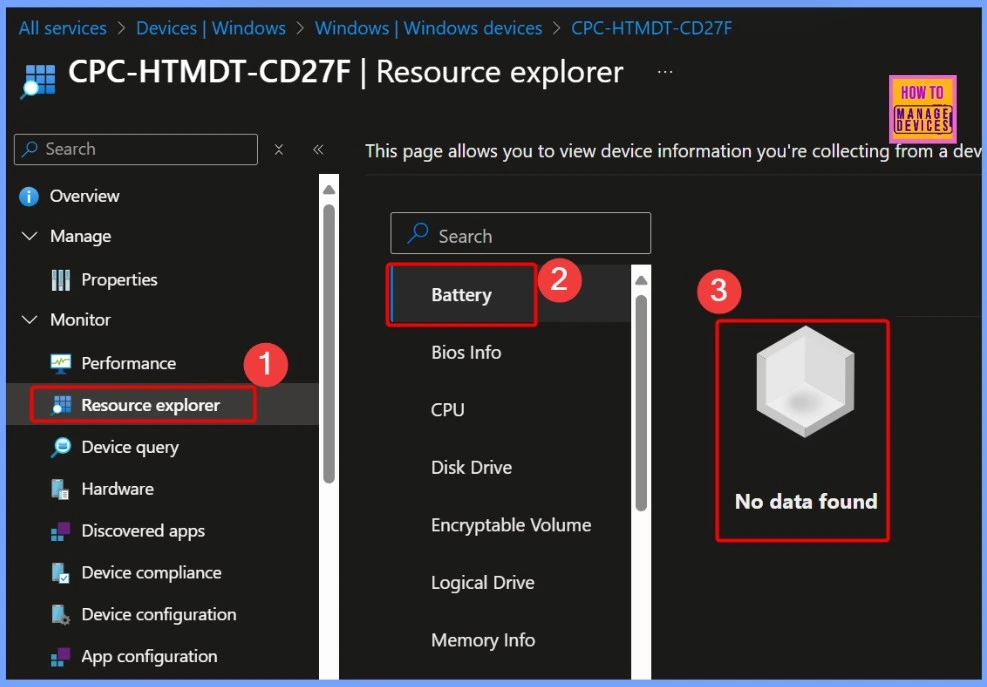Click the Performance monitor icon

click(x=60, y=363)
